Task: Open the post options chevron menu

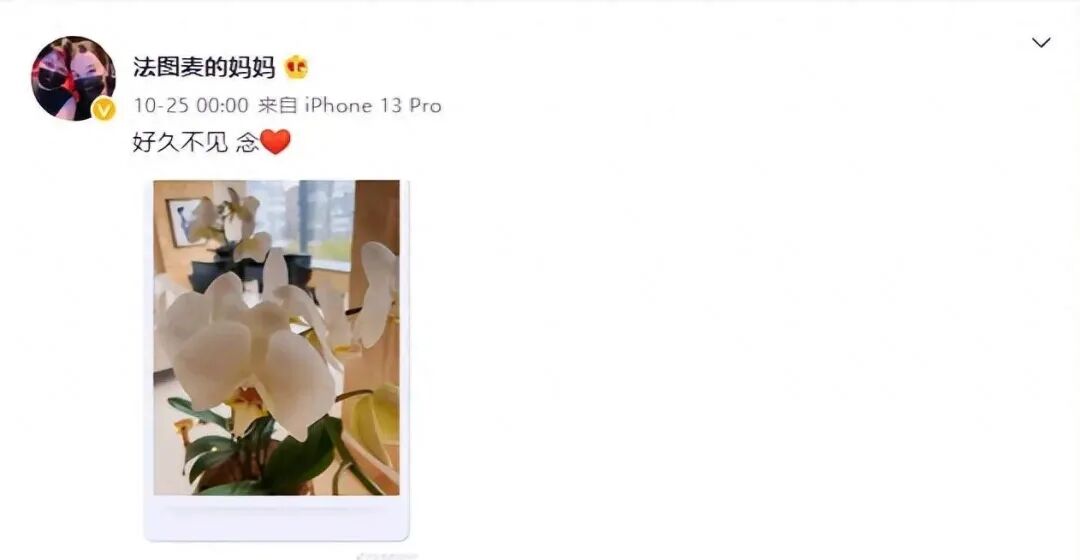Action: tap(1041, 43)
